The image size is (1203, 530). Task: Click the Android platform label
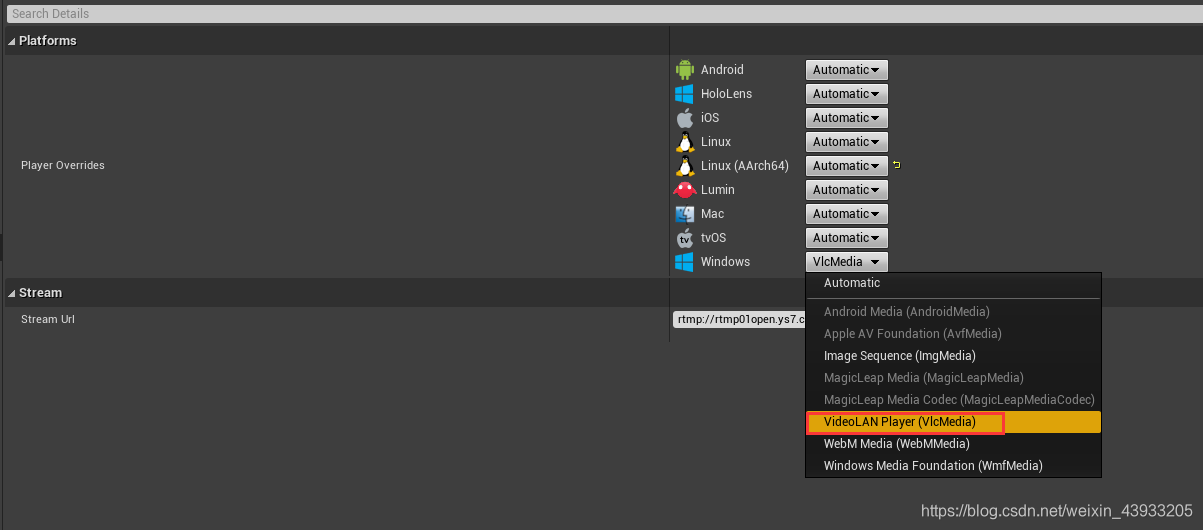tap(722, 70)
